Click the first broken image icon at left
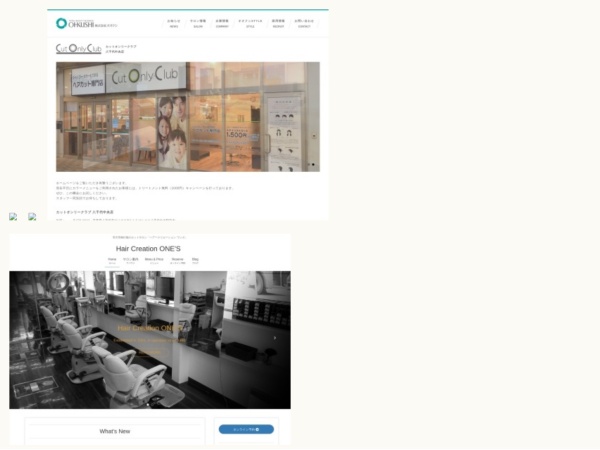The image size is (600, 450). (x=13, y=217)
